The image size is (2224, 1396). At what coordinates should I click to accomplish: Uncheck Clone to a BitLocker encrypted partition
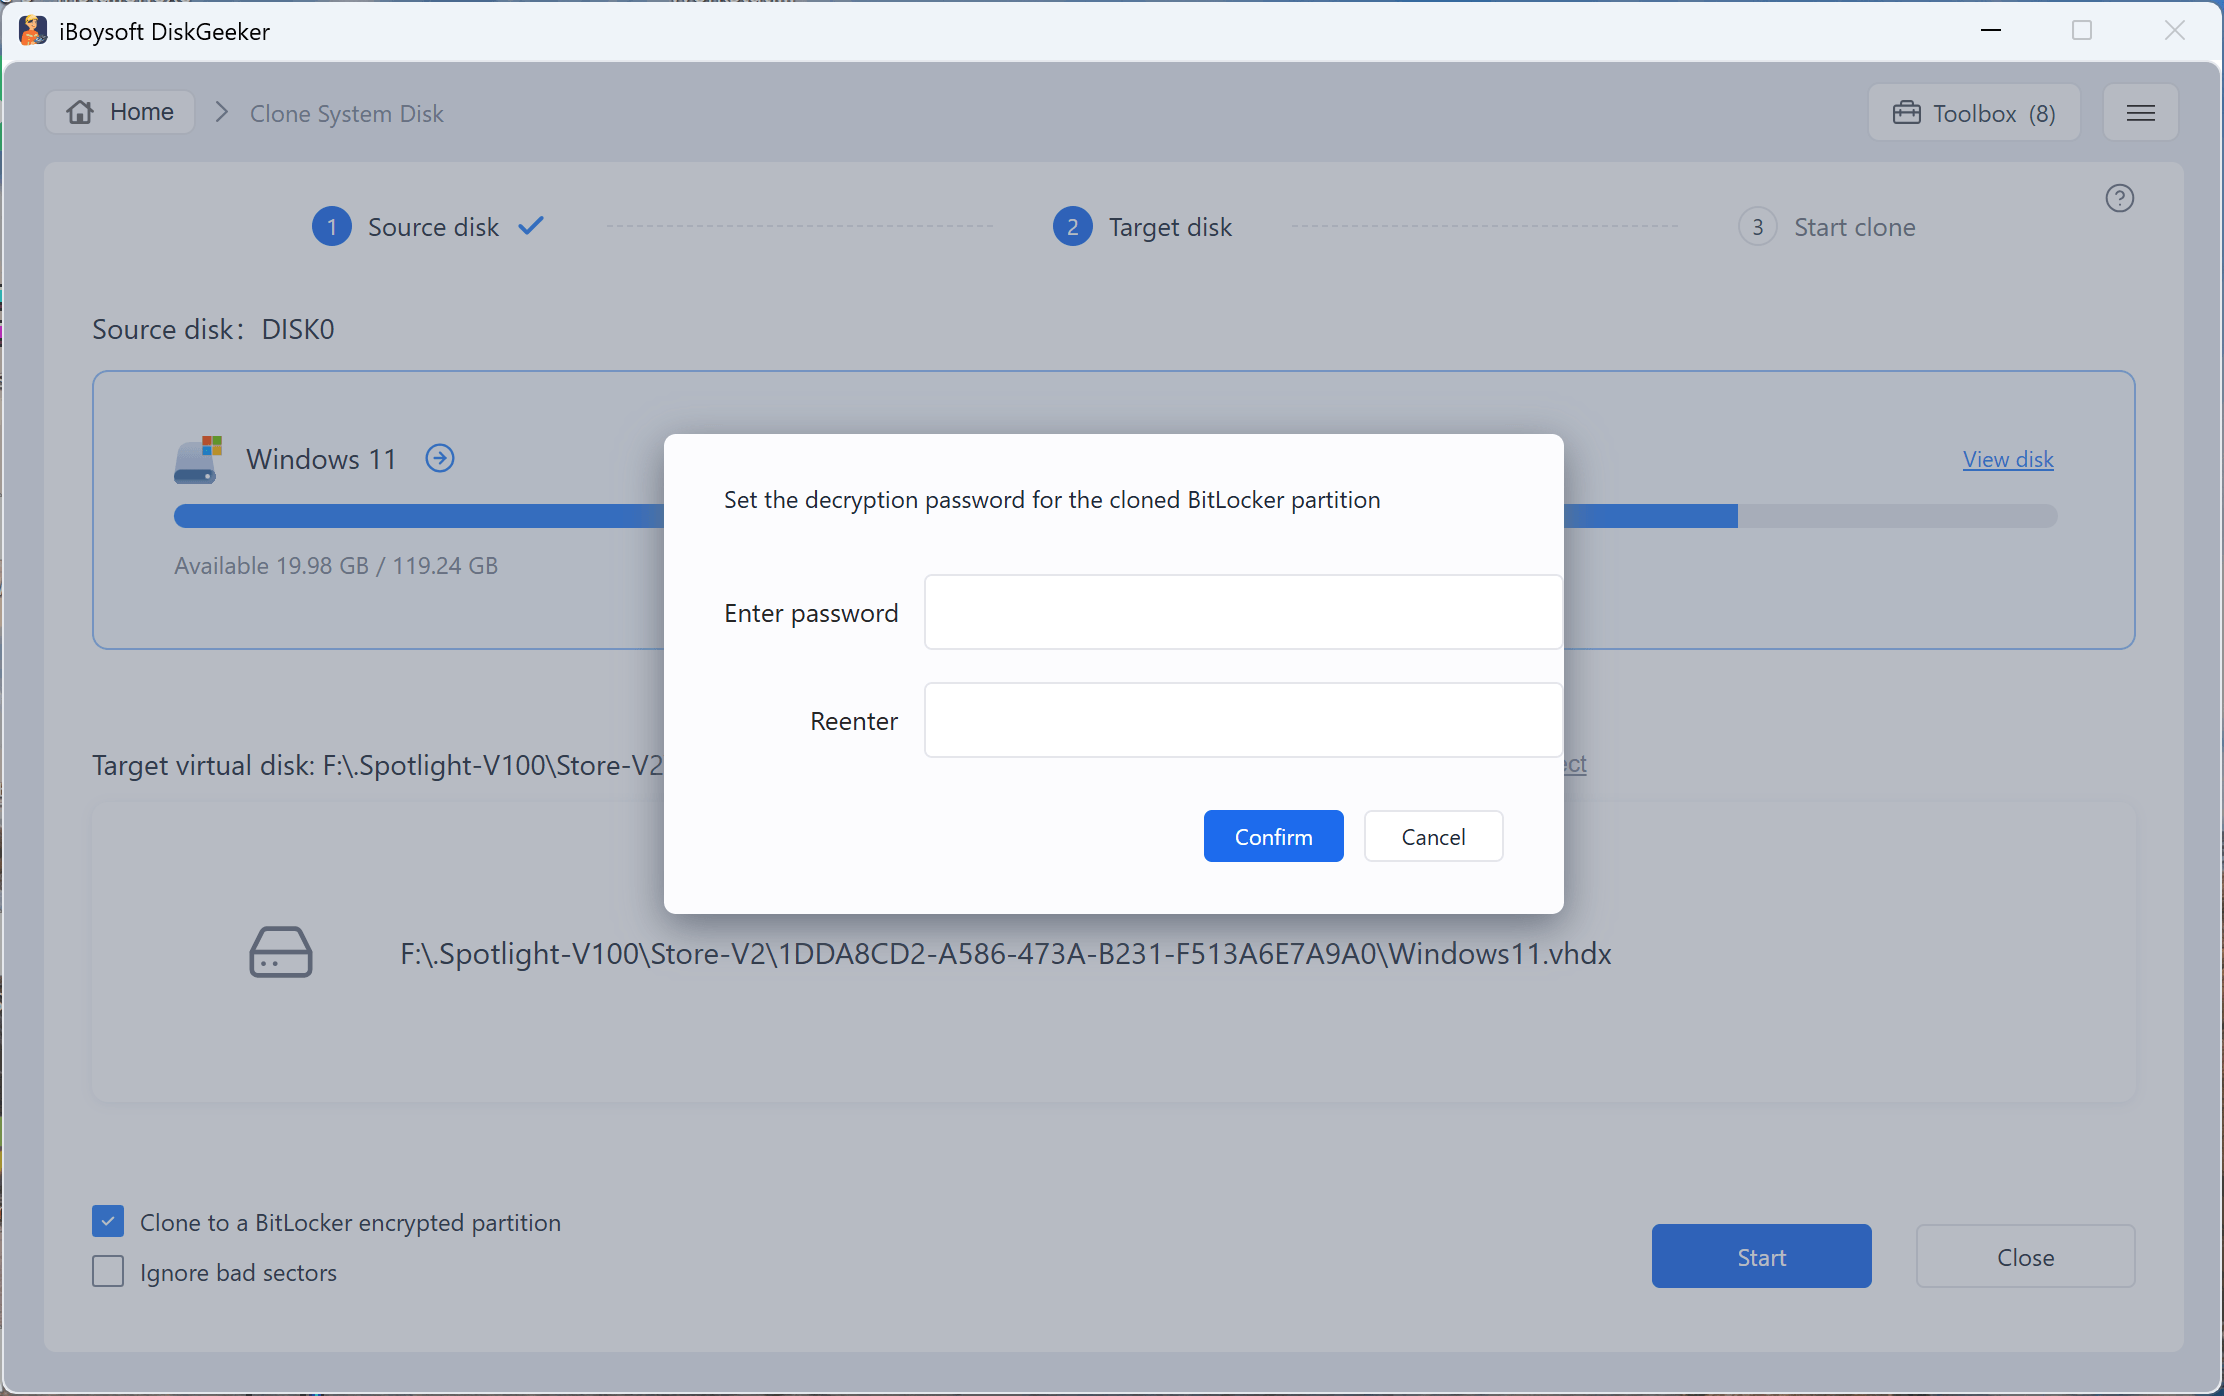(x=108, y=1221)
